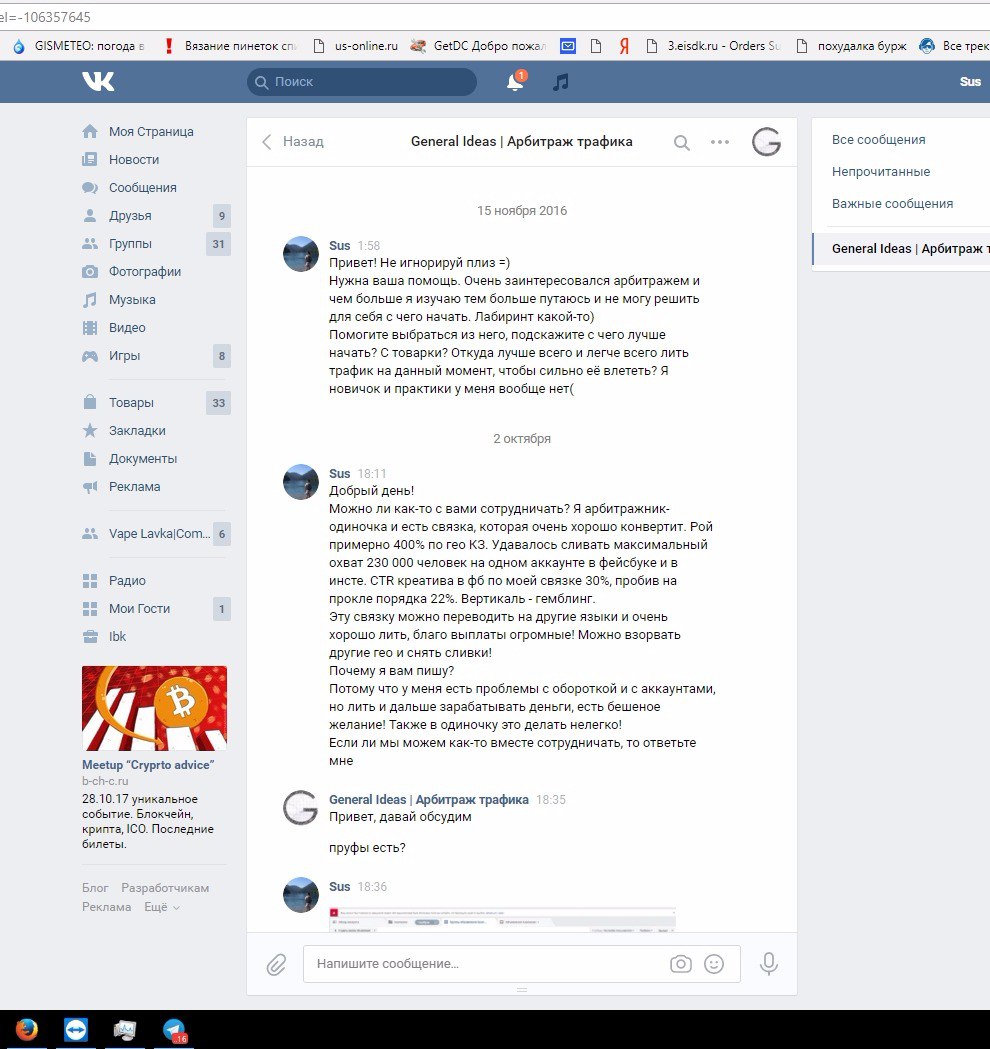This screenshot has width=990, height=1049.
Task: Click the Meetup “Cryprto advice” ad title
Action: 148,765
